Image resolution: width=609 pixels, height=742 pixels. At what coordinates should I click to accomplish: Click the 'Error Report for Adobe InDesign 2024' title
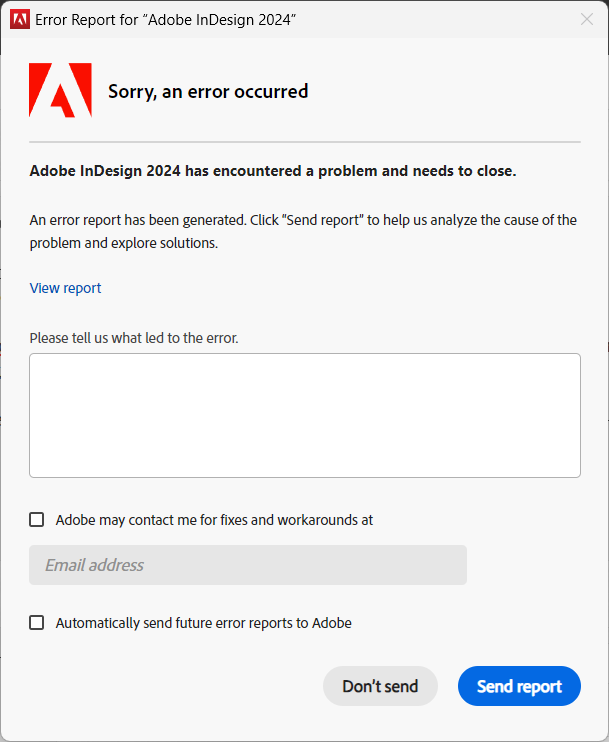[x=166, y=20]
